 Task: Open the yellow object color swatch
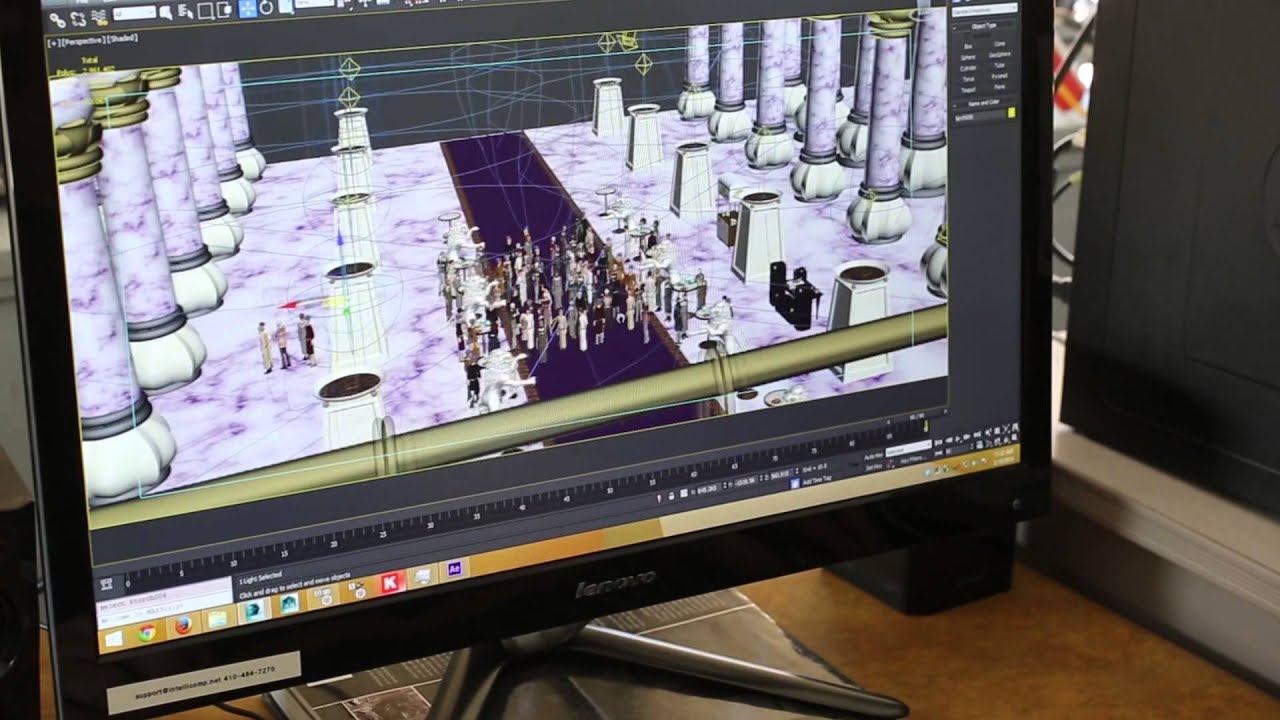point(1012,112)
